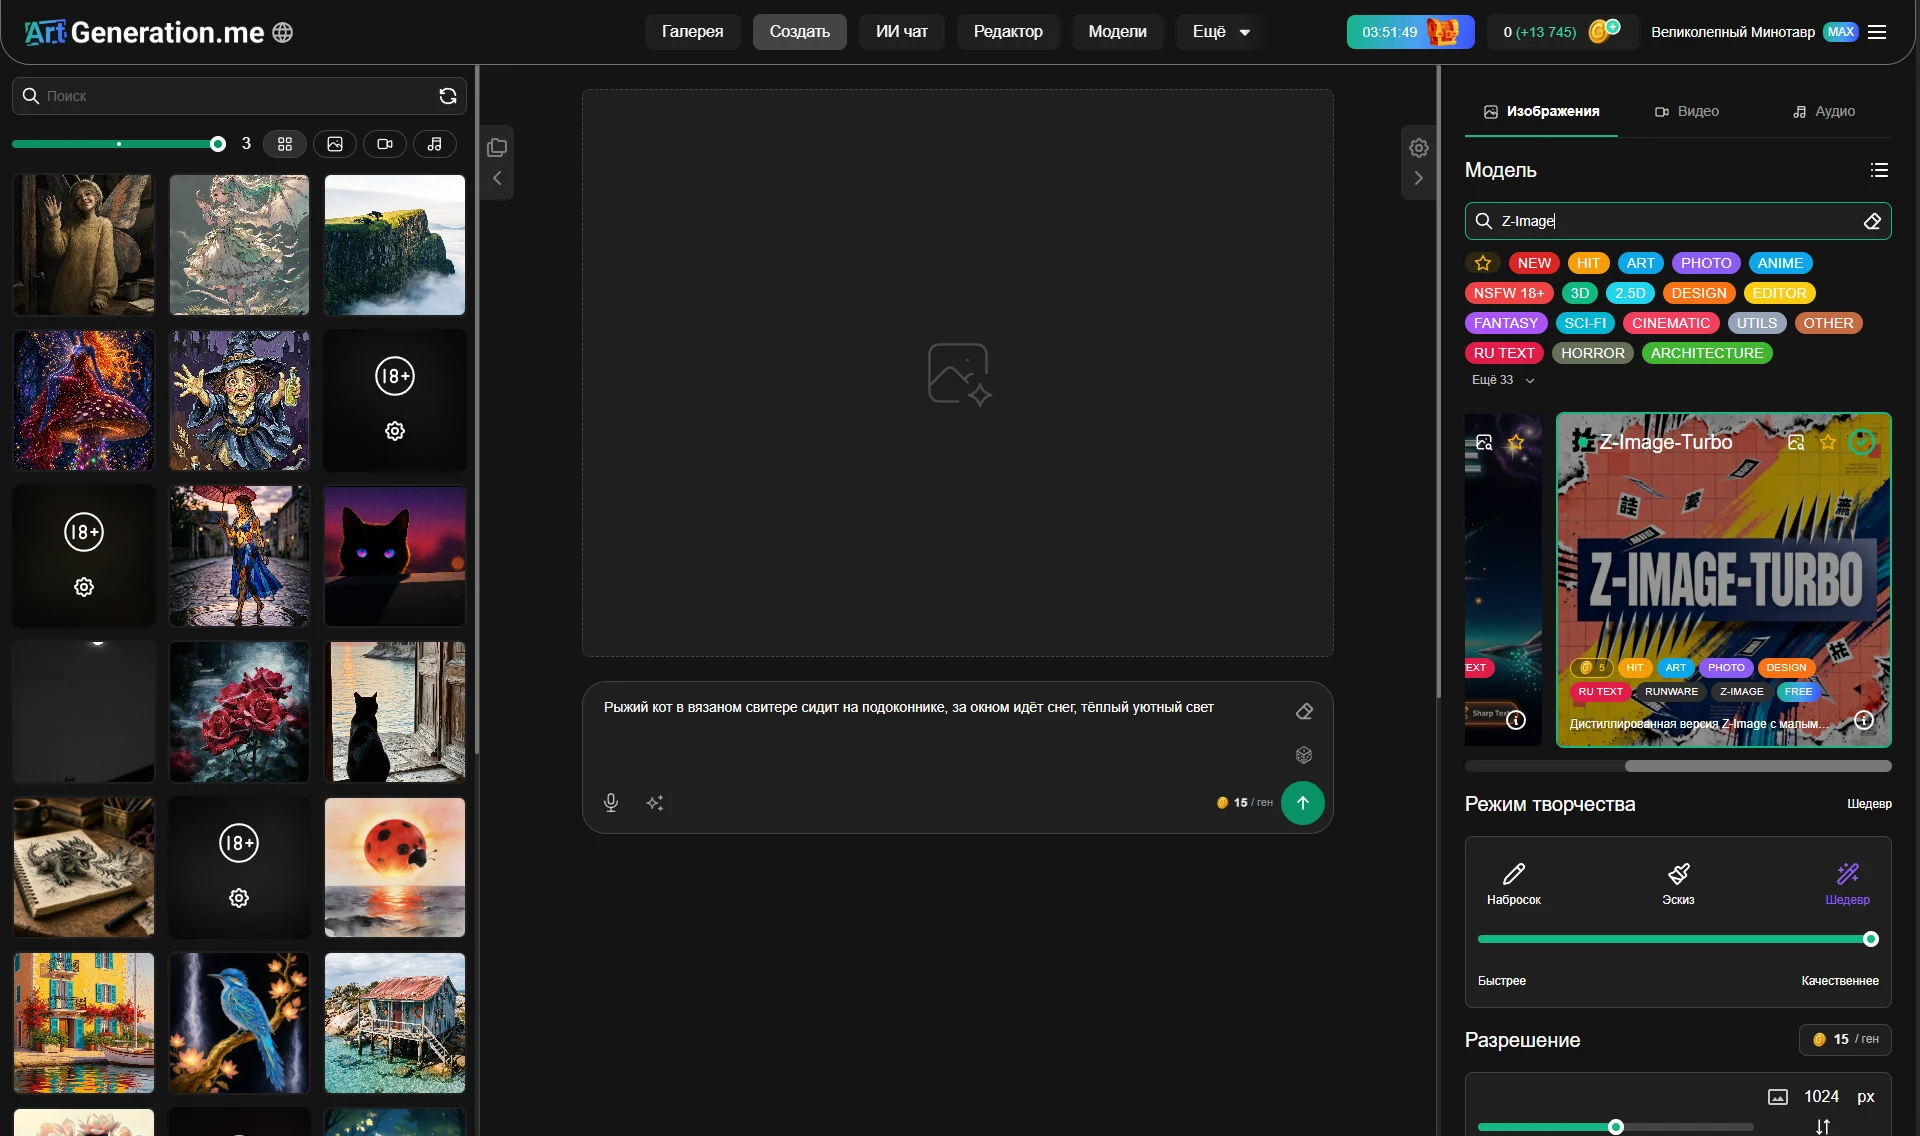The height and width of the screenshot is (1136, 1920).
Task: Click the prompt text area
Action: [x=940, y=730]
